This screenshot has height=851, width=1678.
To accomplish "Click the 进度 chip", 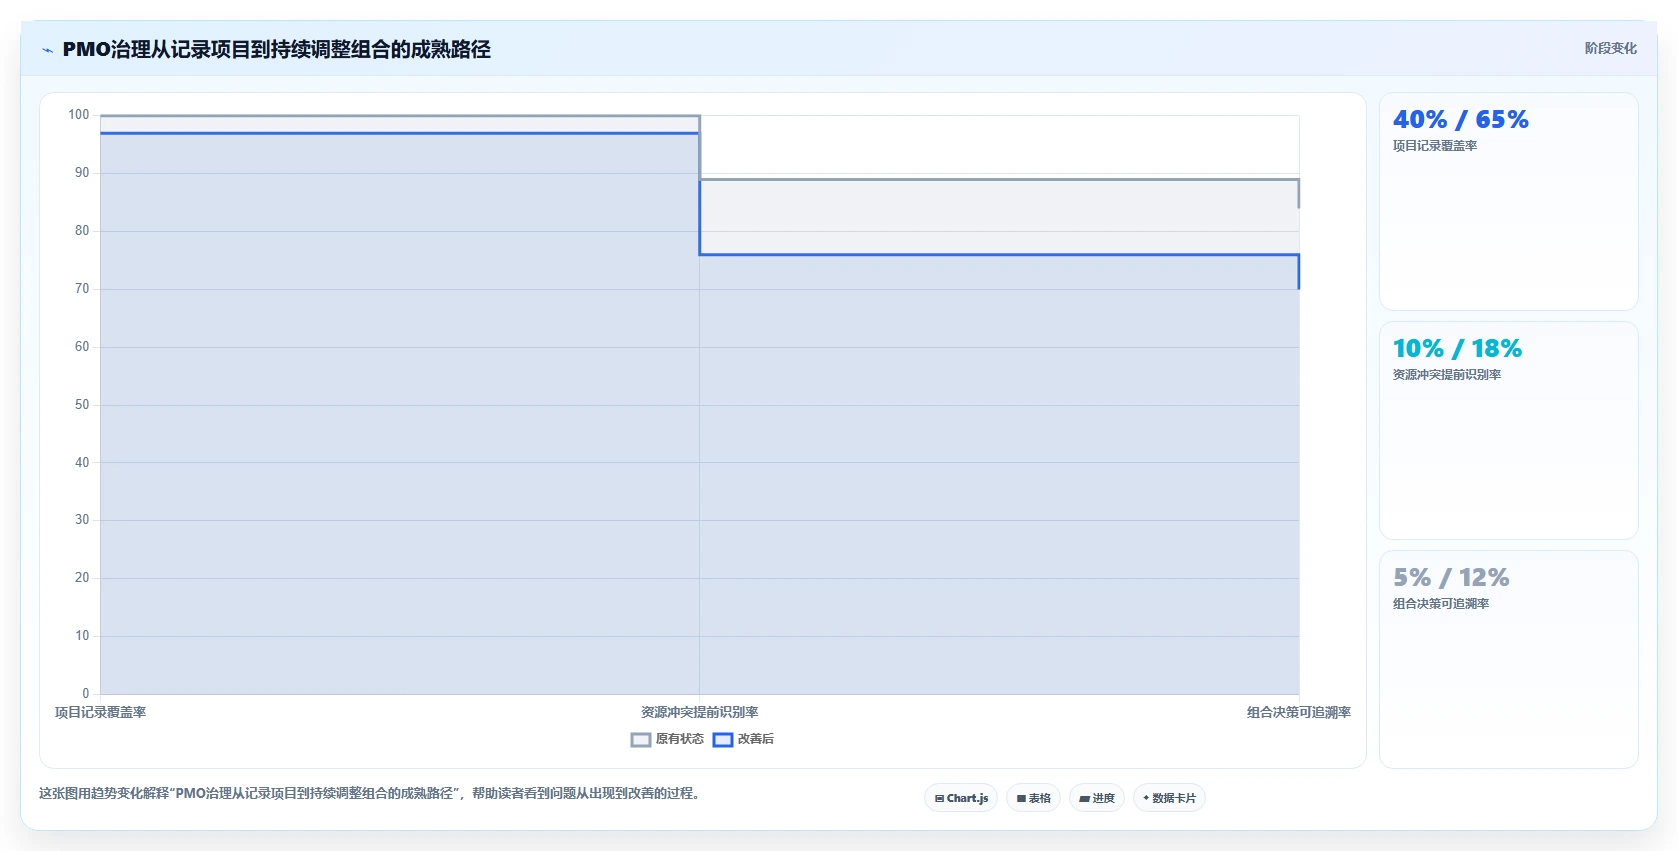I will coord(1097,798).
